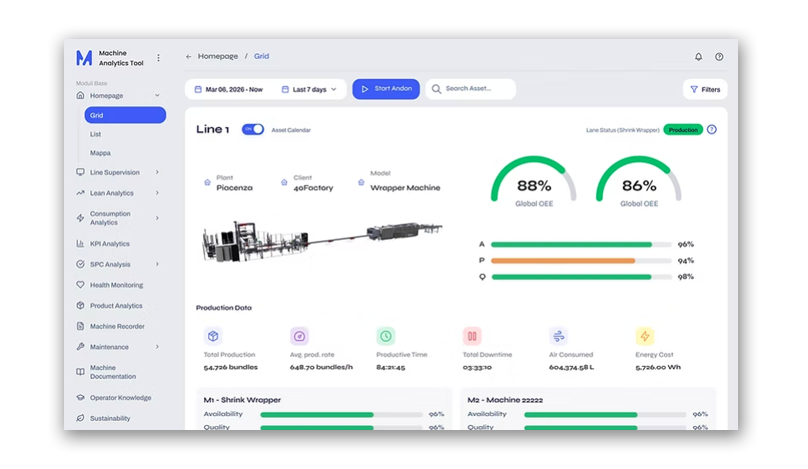This screenshot has width=808, height=469.
Task: Click the info icon next to Production badge
Action: point(712,129)
